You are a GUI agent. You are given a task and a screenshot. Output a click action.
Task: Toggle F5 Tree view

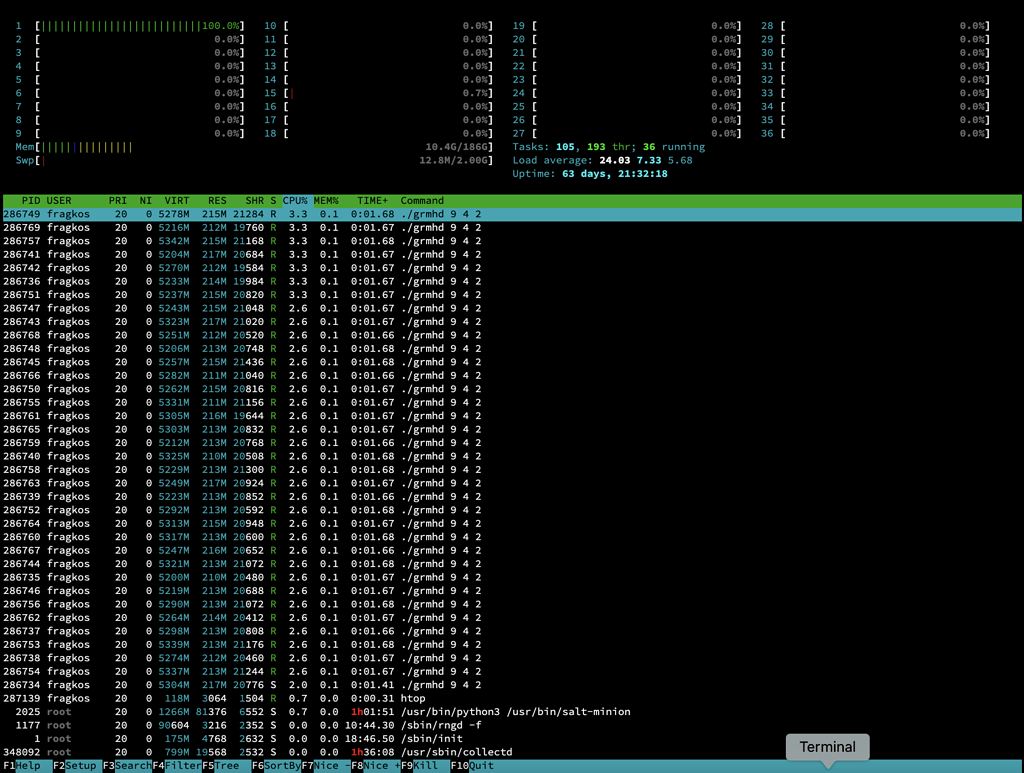[221, 766]
